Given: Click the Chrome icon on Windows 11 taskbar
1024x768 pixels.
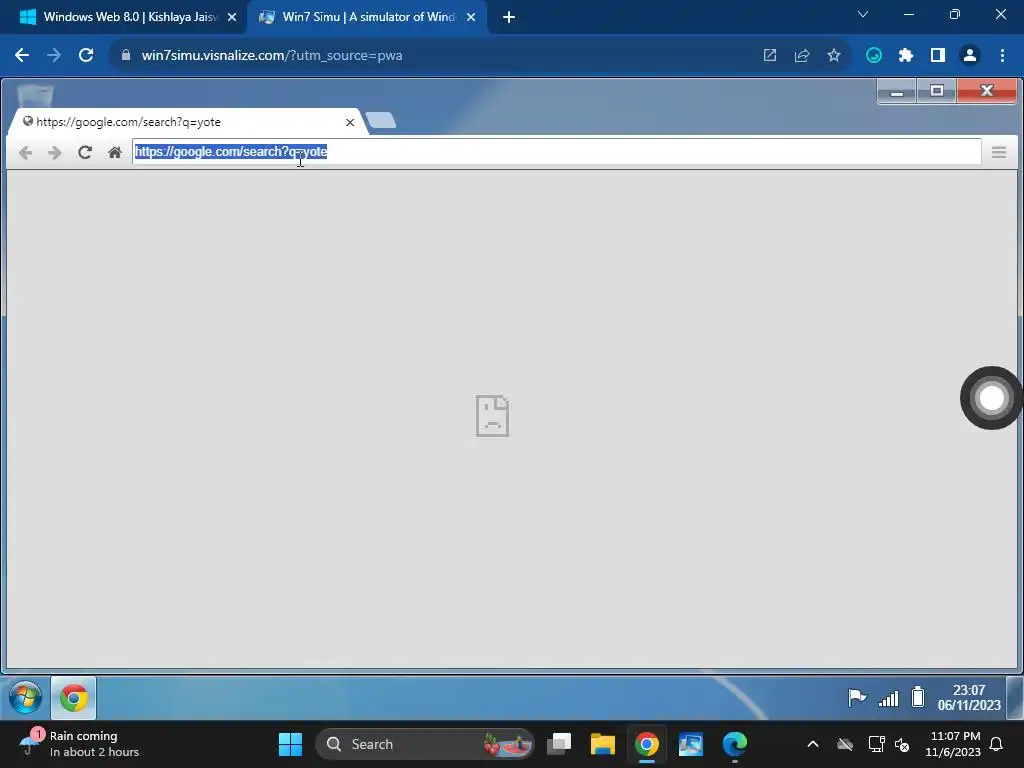Looking at the screenshot, I should pos(647,744).
